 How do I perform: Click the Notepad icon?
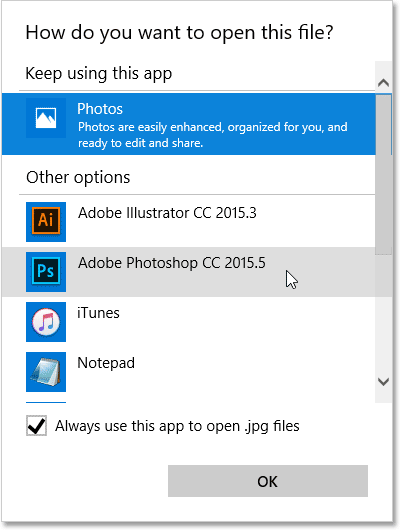coord(46,372)
